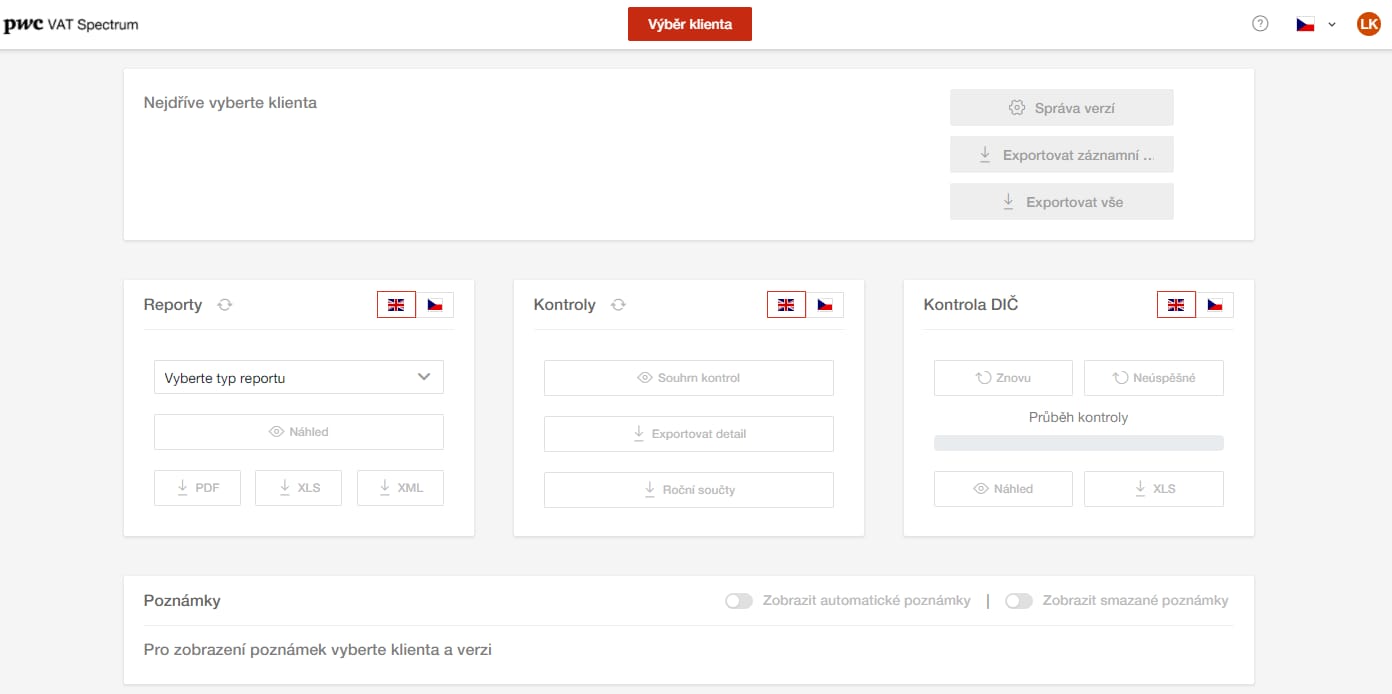The width and height of the screenshot is (1392, 694).
Task: Select English flag in Kontrola DIČ panel
Action: pyautogui.click(x=1176, y=305)
